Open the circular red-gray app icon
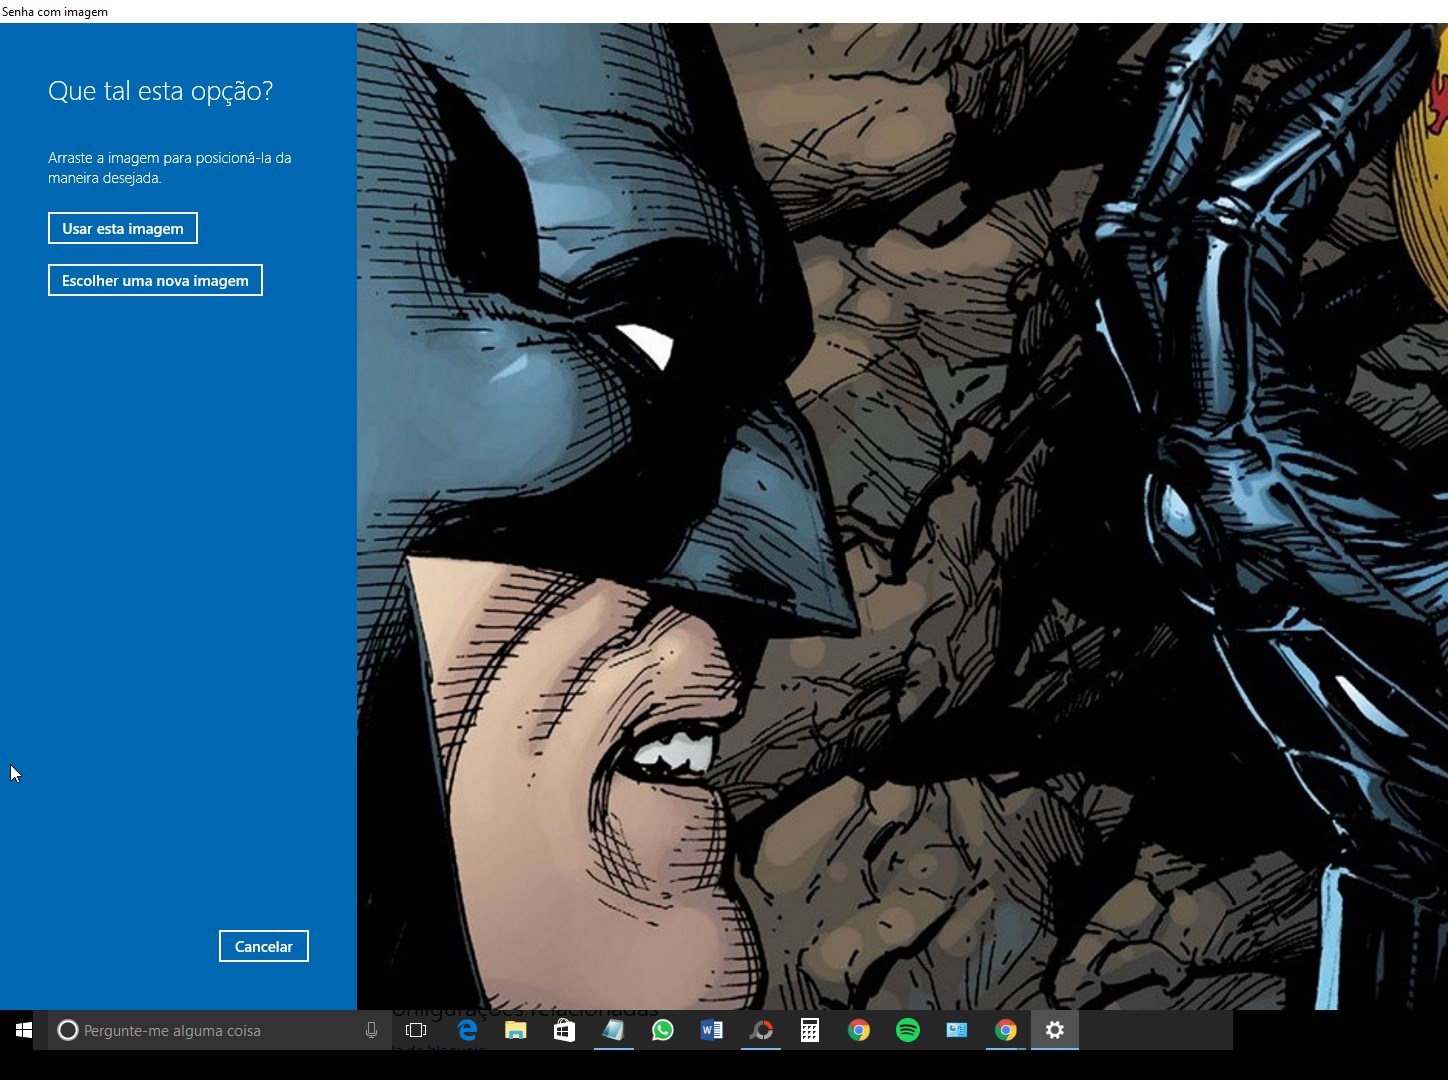Screen dimensions: 1448x1080 (x=761, y=1030)
